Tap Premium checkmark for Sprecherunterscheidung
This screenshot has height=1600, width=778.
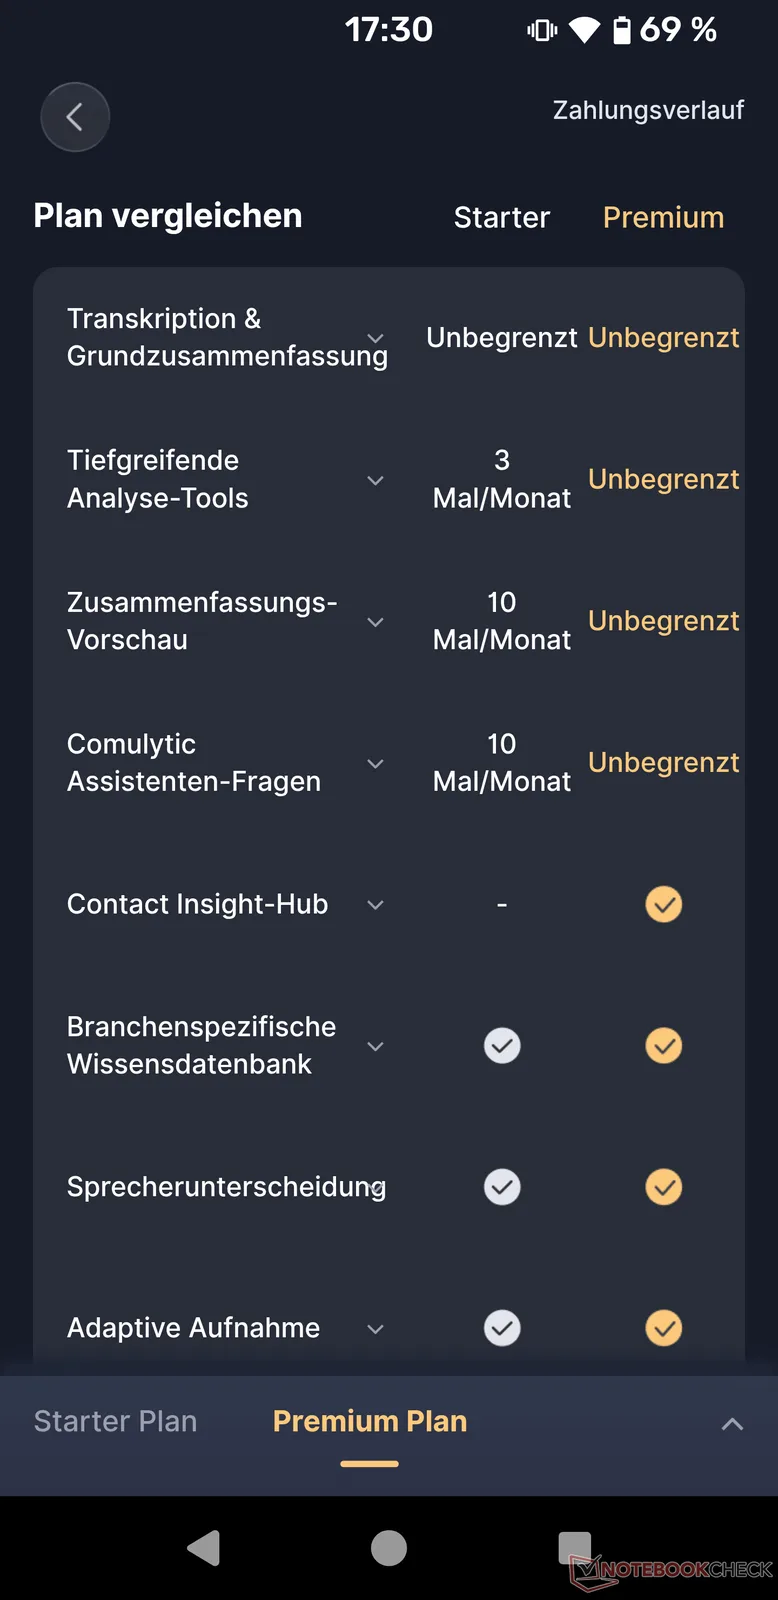pos(663,1187)
